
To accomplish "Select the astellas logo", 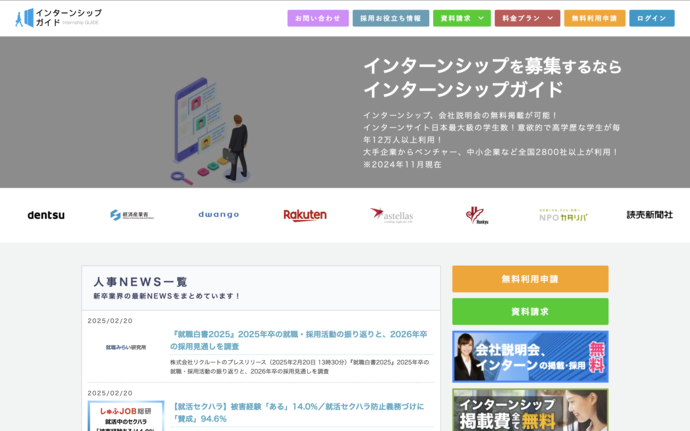I will (391, 215).
